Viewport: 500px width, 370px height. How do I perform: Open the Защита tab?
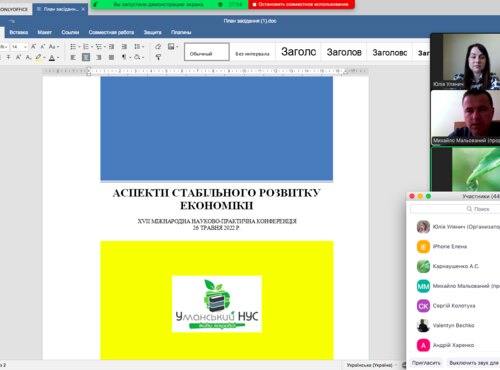coord(152,32)
